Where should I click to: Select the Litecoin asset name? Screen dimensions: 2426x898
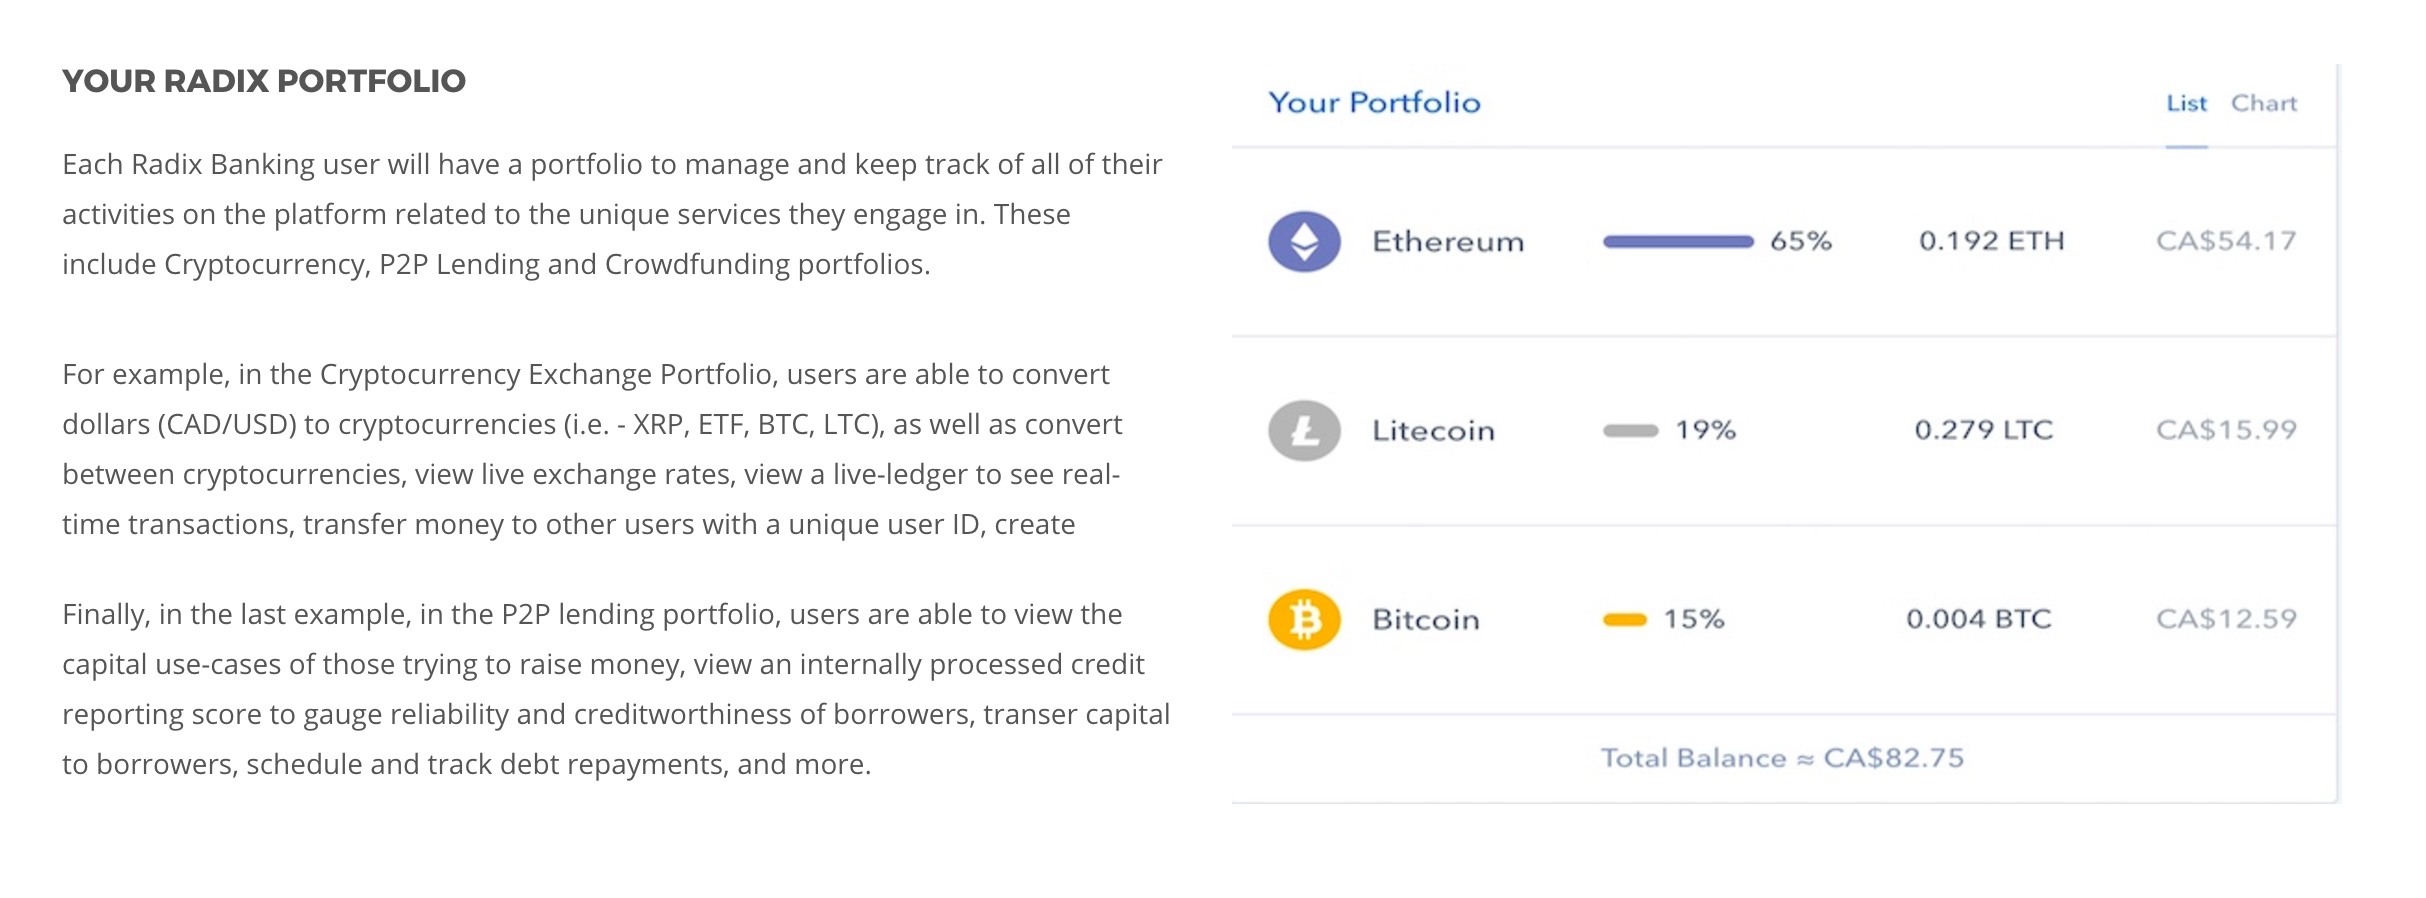click(1433, 430)
